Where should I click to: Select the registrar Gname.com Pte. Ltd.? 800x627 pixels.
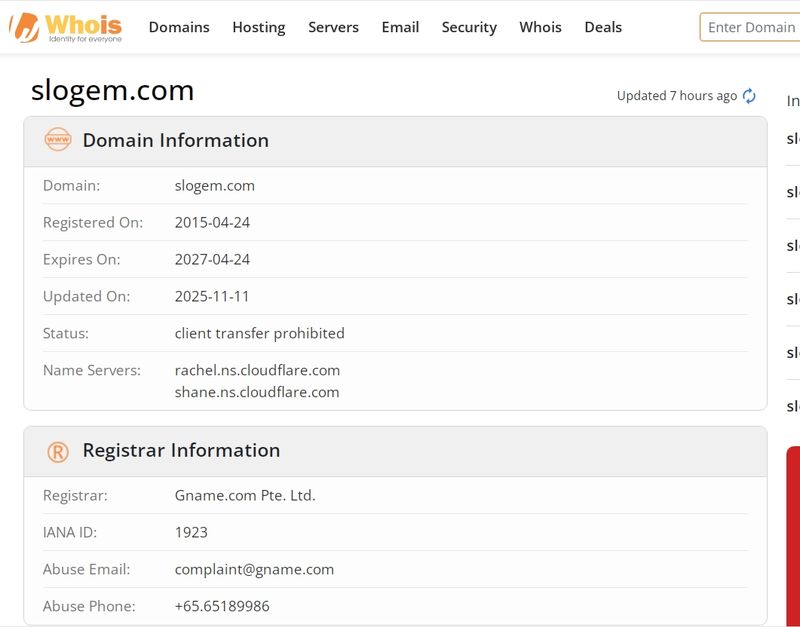pyautogui.click(x=245, y=495)
